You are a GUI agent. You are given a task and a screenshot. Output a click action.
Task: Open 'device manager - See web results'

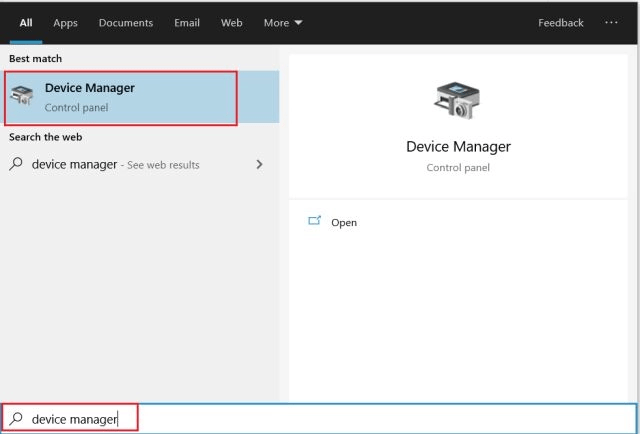115,164
